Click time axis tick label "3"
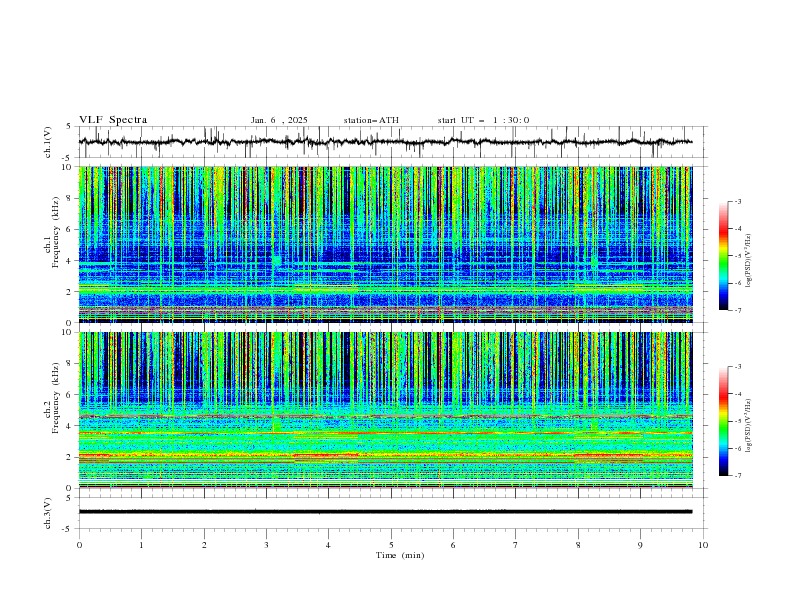Image resolution: width=792 pixels, height=612 pixels. [266, 545]
